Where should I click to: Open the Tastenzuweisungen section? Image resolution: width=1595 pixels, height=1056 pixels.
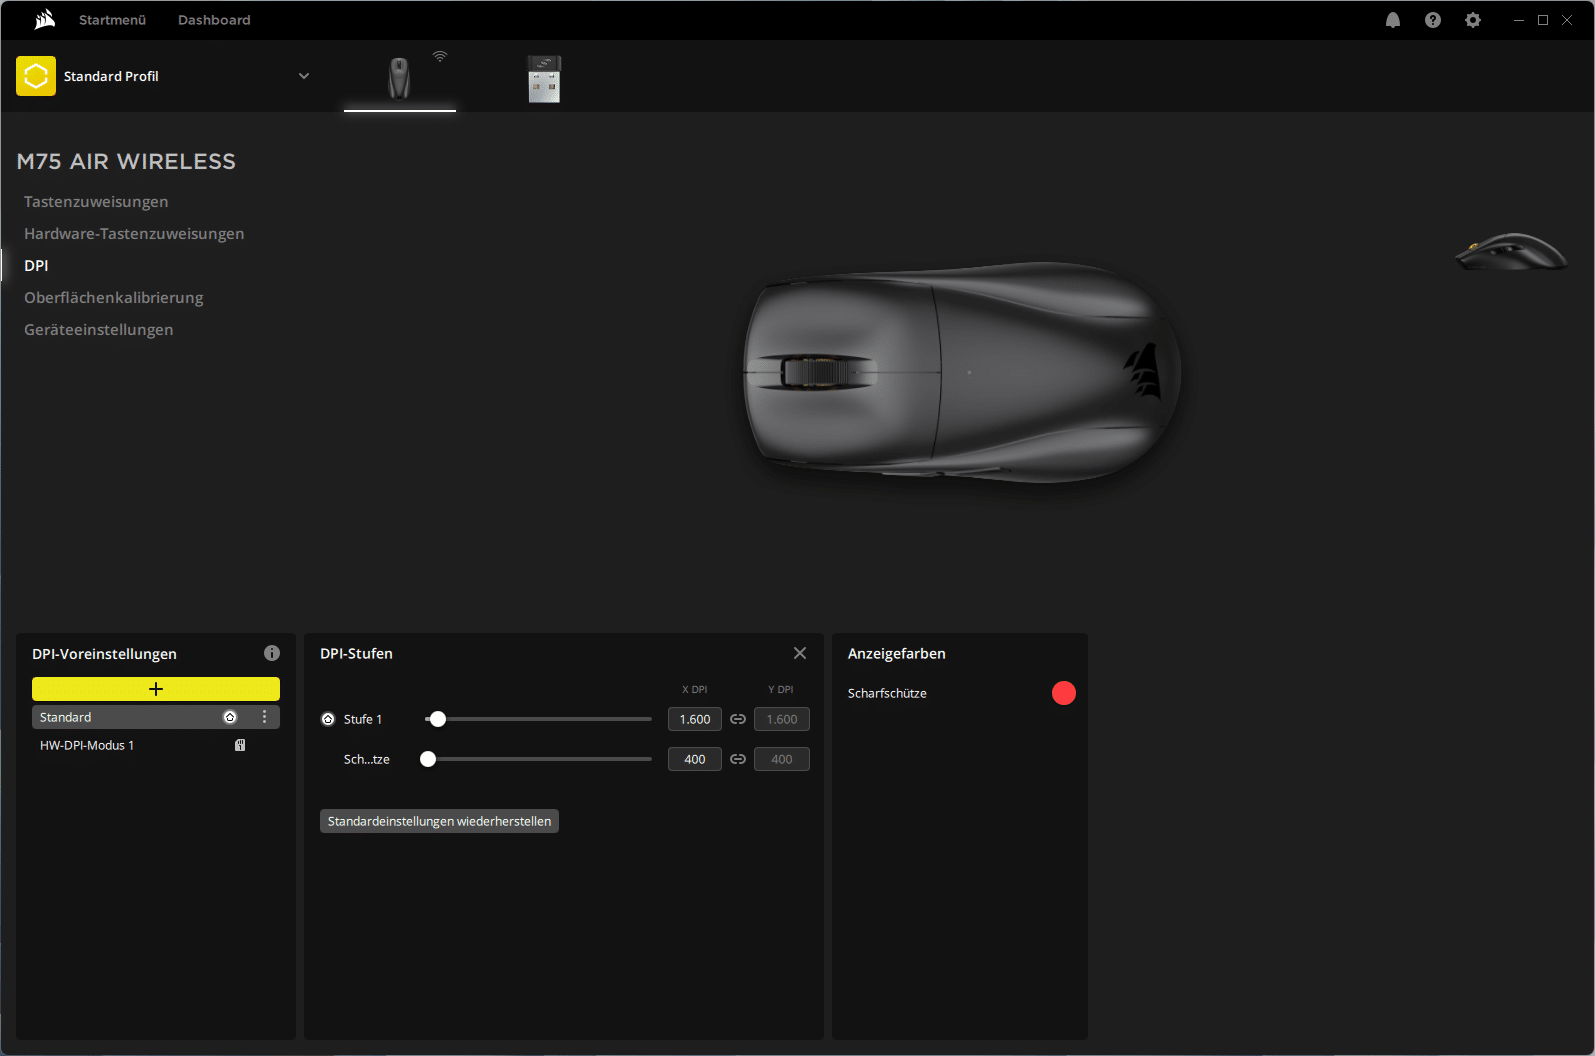point(96,202)
